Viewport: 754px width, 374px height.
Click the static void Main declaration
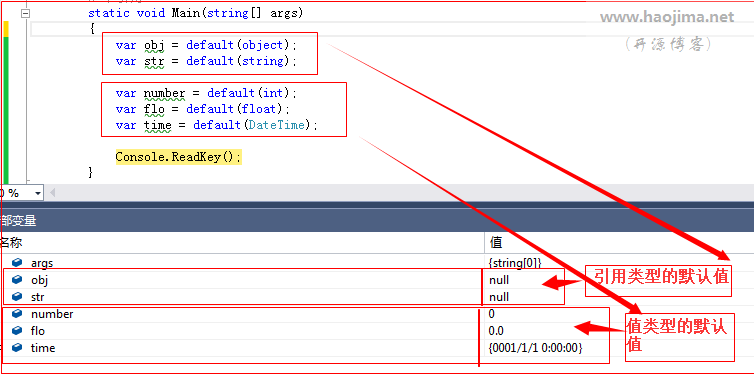coord(196,13)
